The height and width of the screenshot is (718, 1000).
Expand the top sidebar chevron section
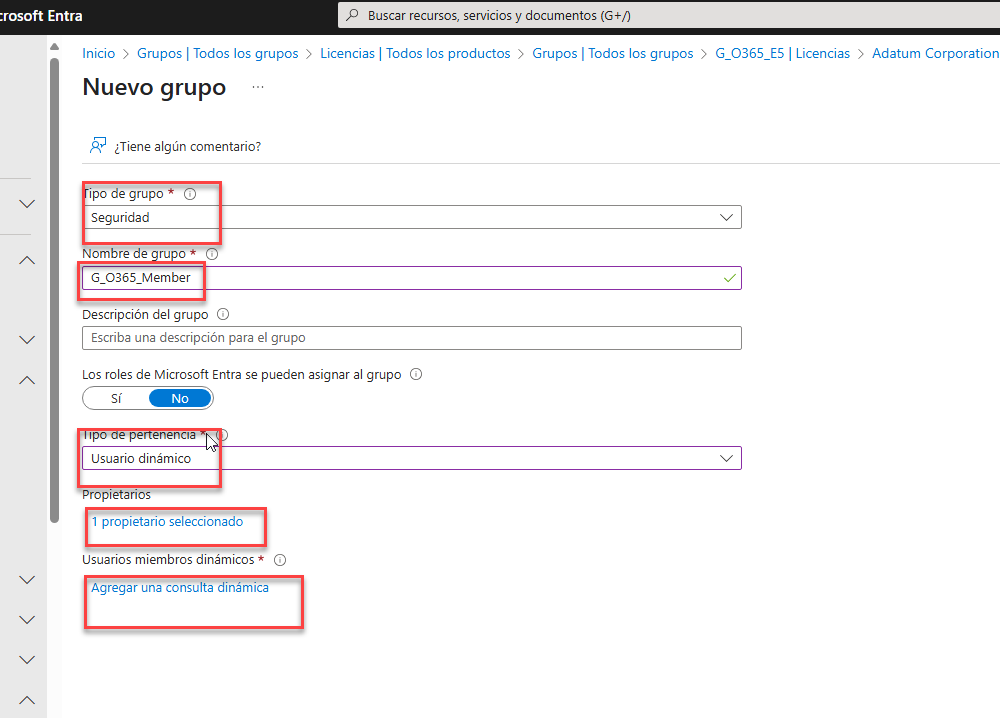tap(27, 204)
